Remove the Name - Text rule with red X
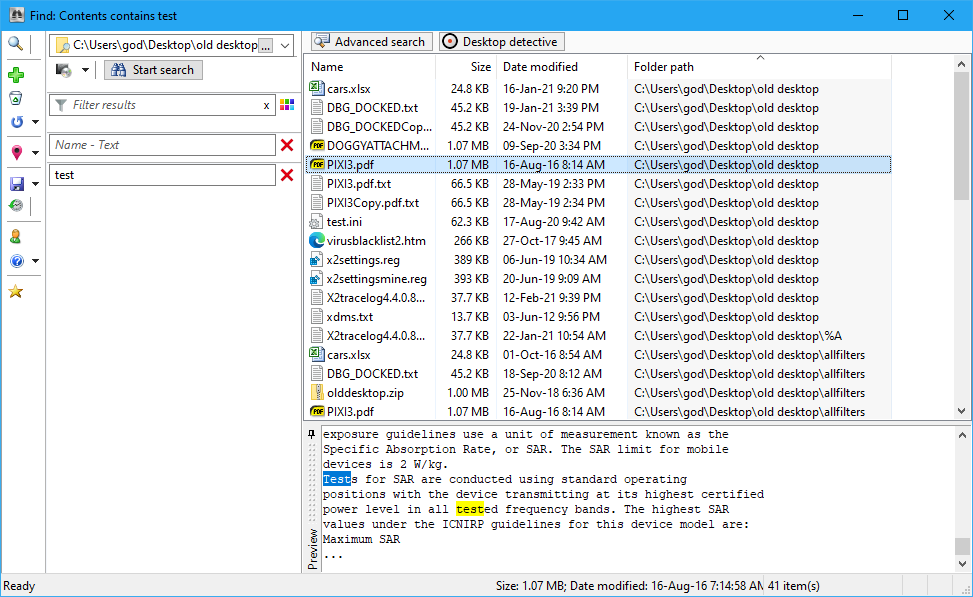This screenshot has width=973, height=597. [x=287, y=145]
